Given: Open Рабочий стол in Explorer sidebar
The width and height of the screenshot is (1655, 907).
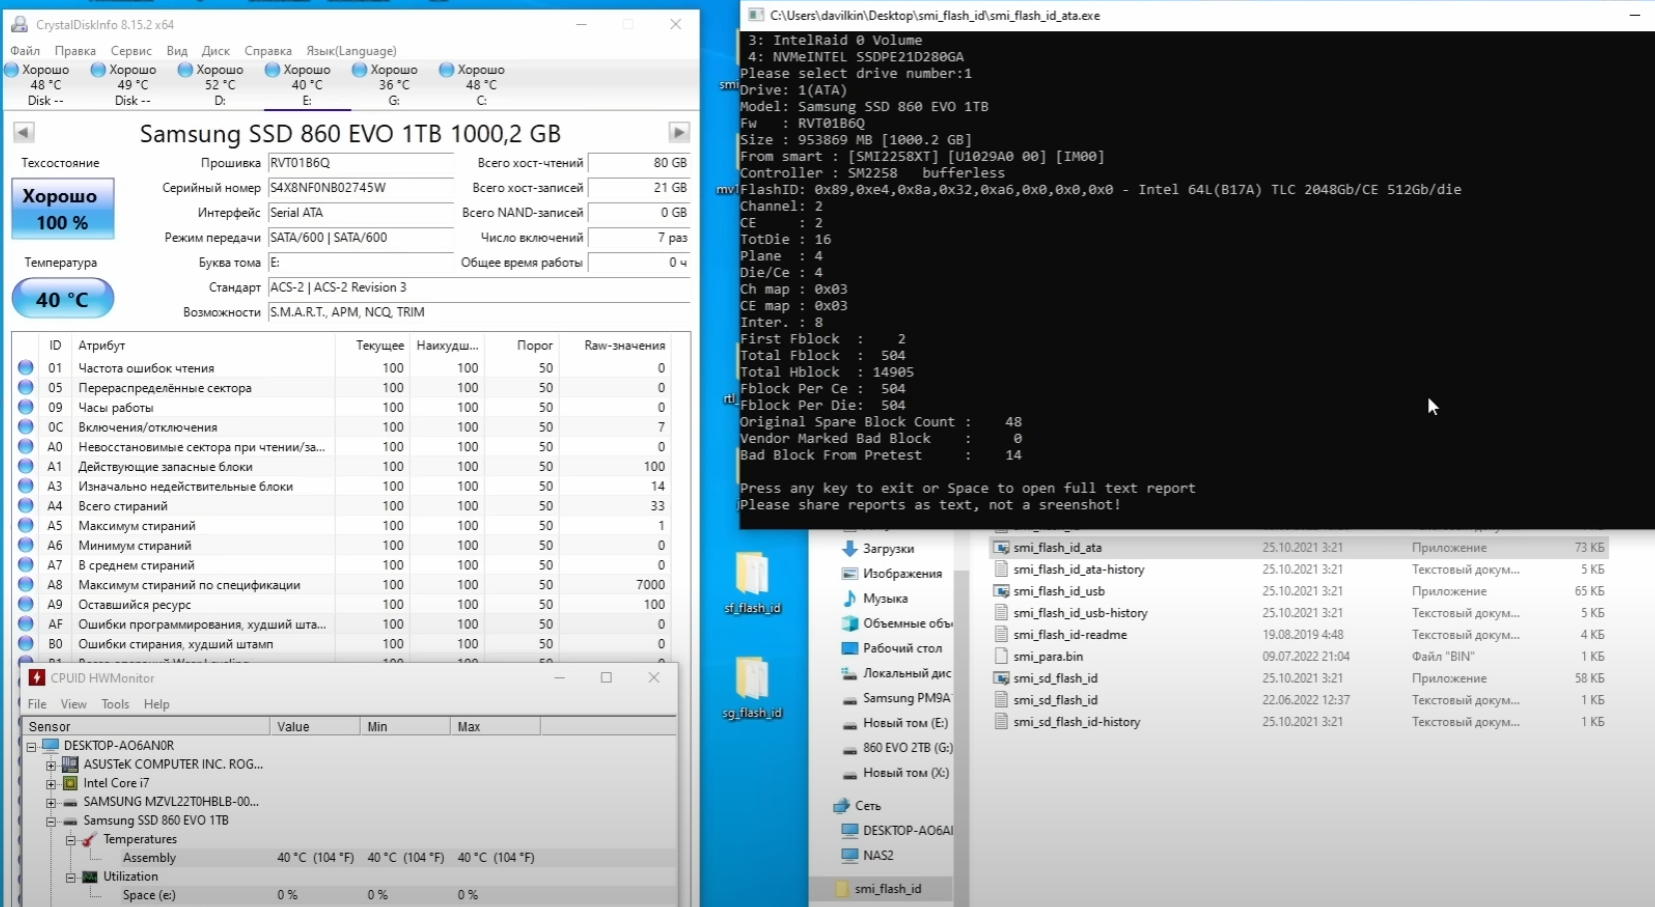Looking at the screenshot, I should pyautogui.click(x=902, y=648).
